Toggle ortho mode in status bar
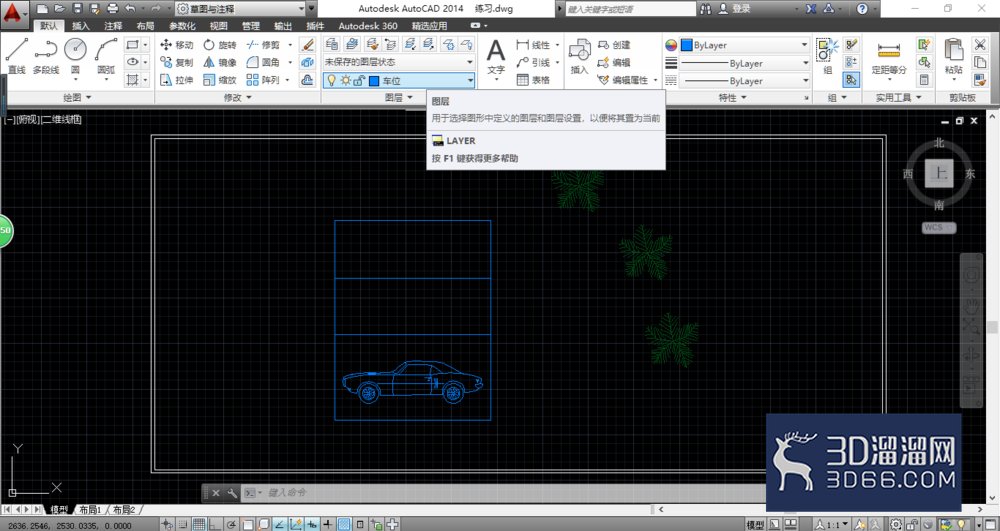 216,524
